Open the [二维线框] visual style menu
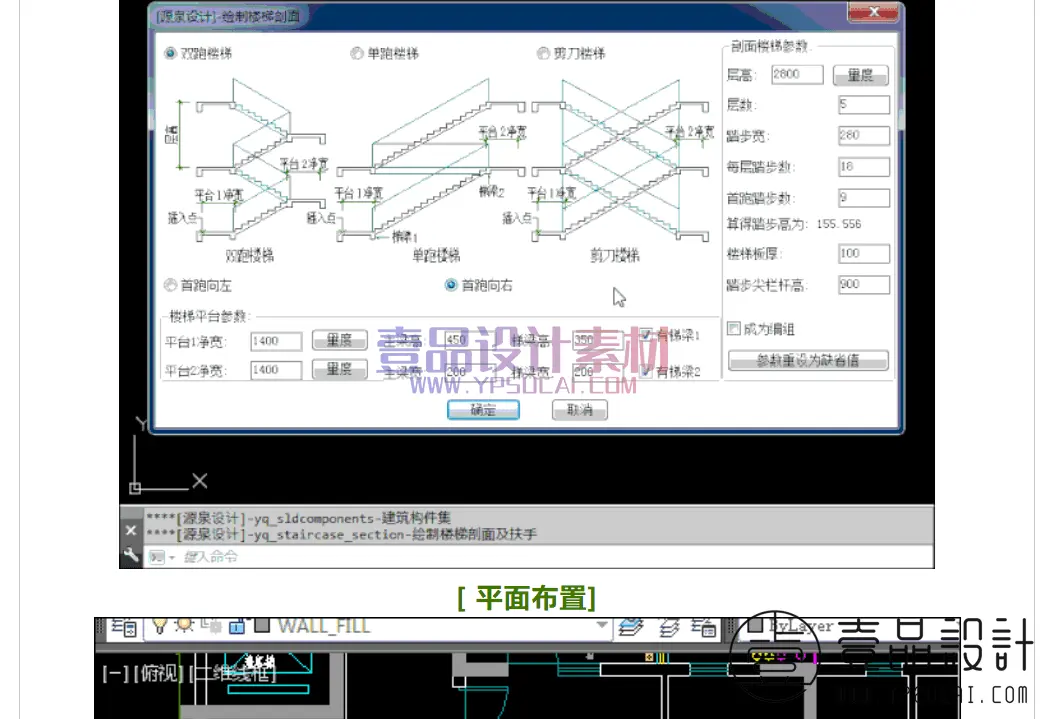The height and width of the screenshot is (719, 1047). click(x=233, y=673)
